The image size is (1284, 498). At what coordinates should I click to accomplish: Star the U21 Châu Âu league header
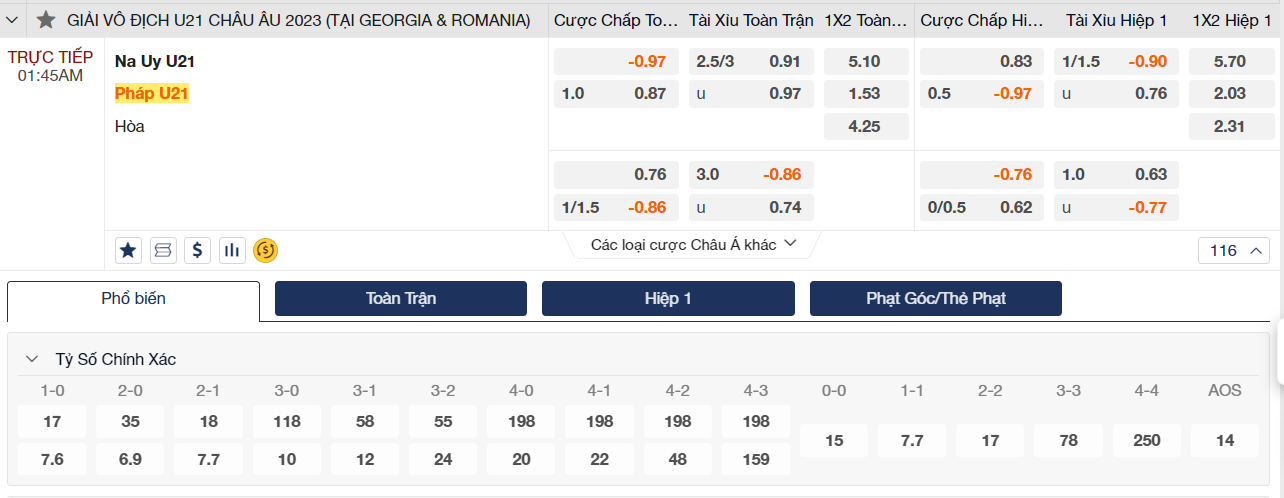pos(45,20)
